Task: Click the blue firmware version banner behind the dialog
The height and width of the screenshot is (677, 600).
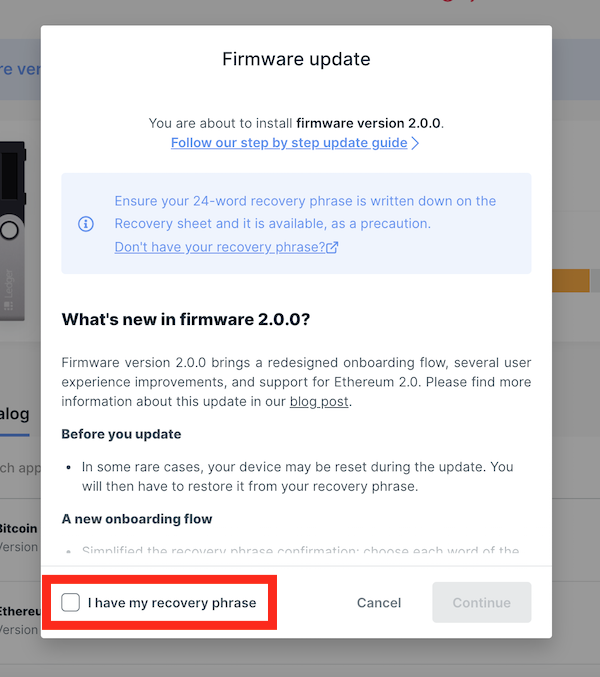Action: (x=20, y=70)
